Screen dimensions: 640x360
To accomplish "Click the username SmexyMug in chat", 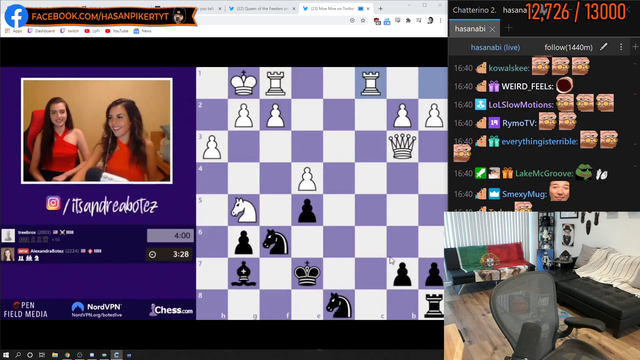I will pos(524,194).
